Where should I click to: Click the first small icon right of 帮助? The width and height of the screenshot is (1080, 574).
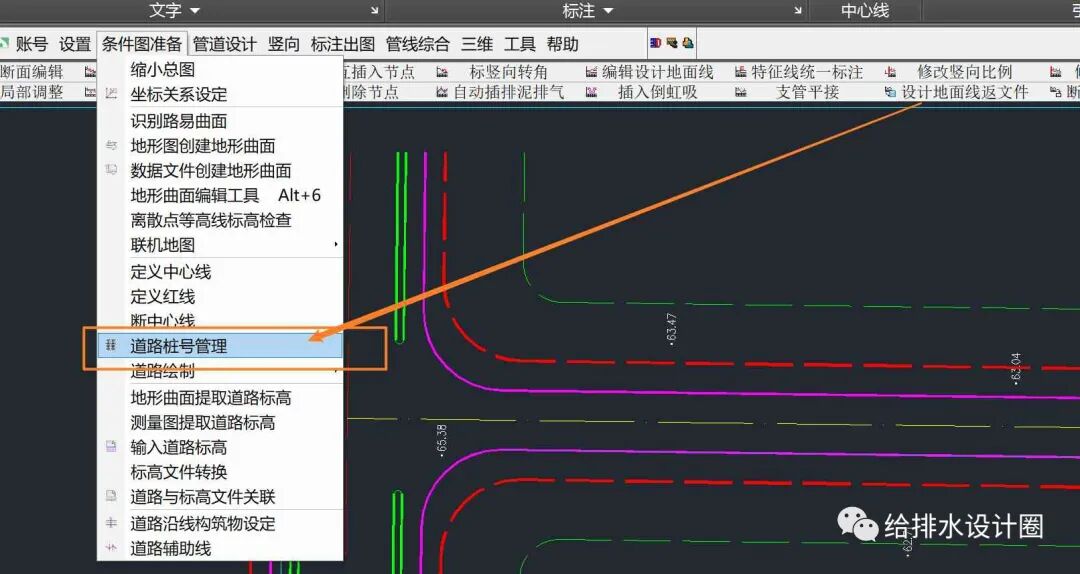pos(655,43)
